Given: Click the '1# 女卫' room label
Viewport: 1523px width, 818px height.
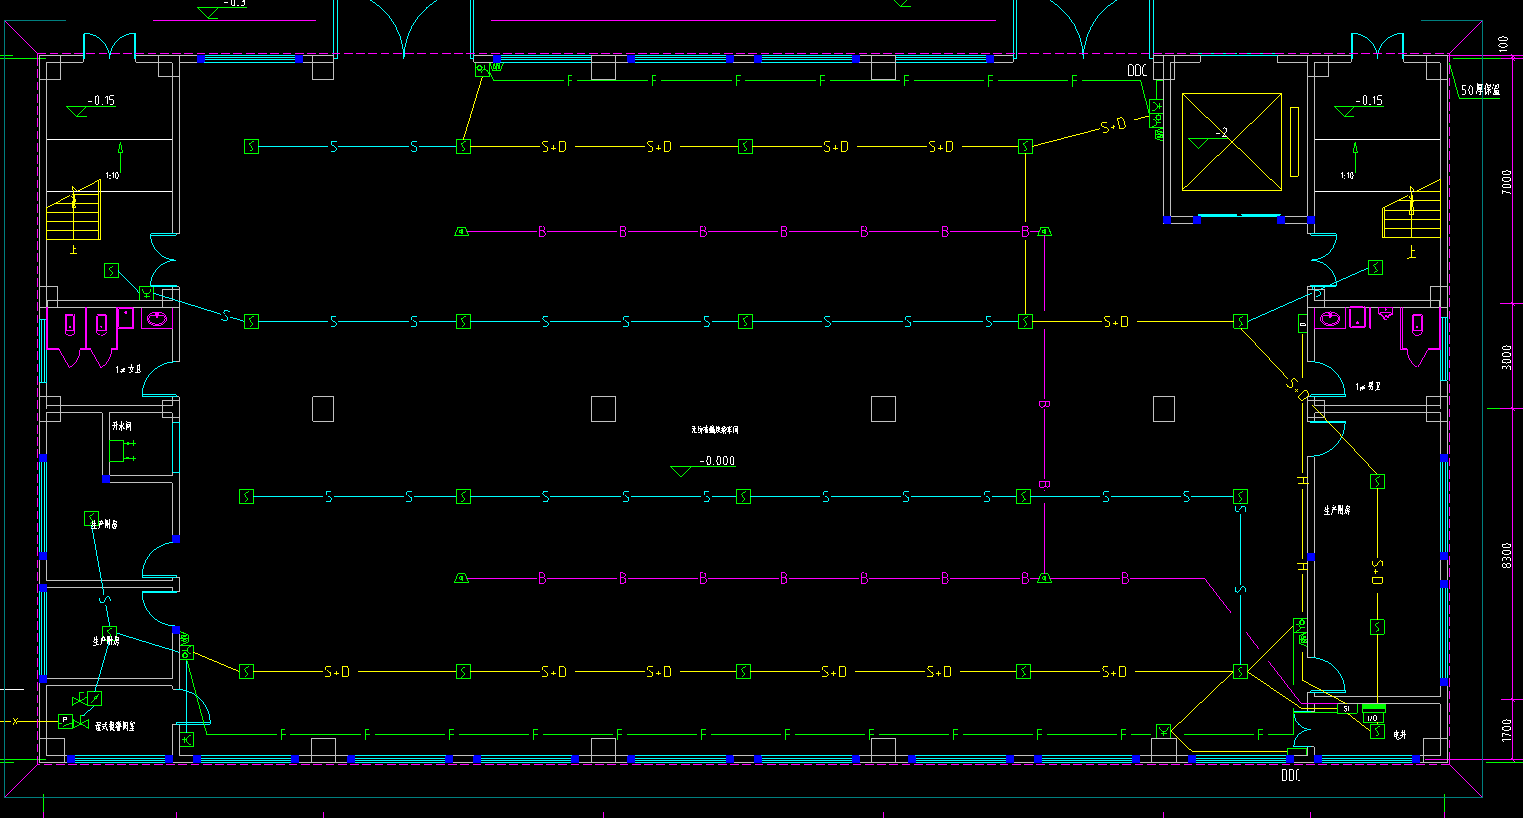Looking at the screenshot, I should [128, 370].
